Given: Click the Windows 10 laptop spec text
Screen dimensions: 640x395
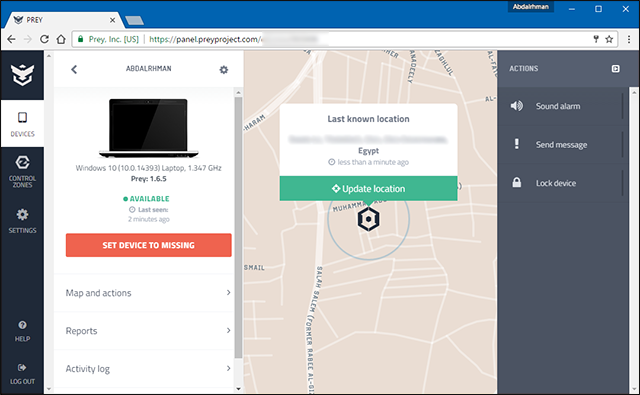Looking at the screenshot, I should [x=149, y=168].
